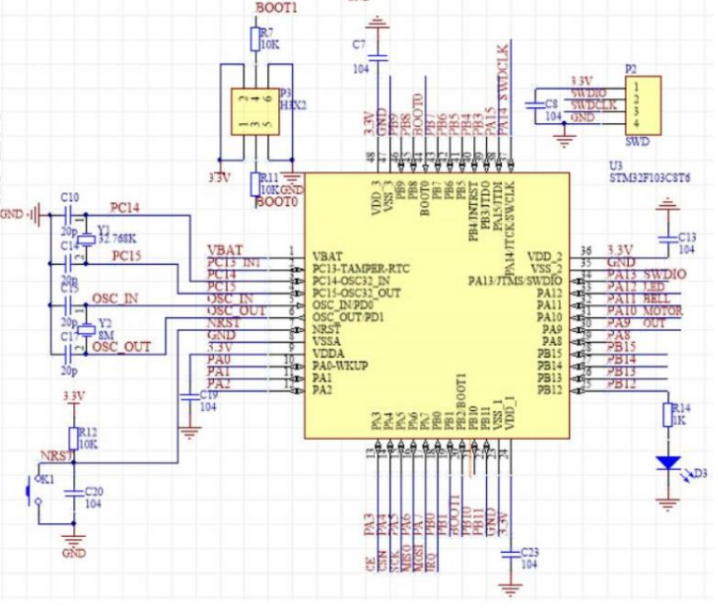Select capacitor C10 near the PC14 net
Viewport: 718px width, 609px height.
click(68, 214)
